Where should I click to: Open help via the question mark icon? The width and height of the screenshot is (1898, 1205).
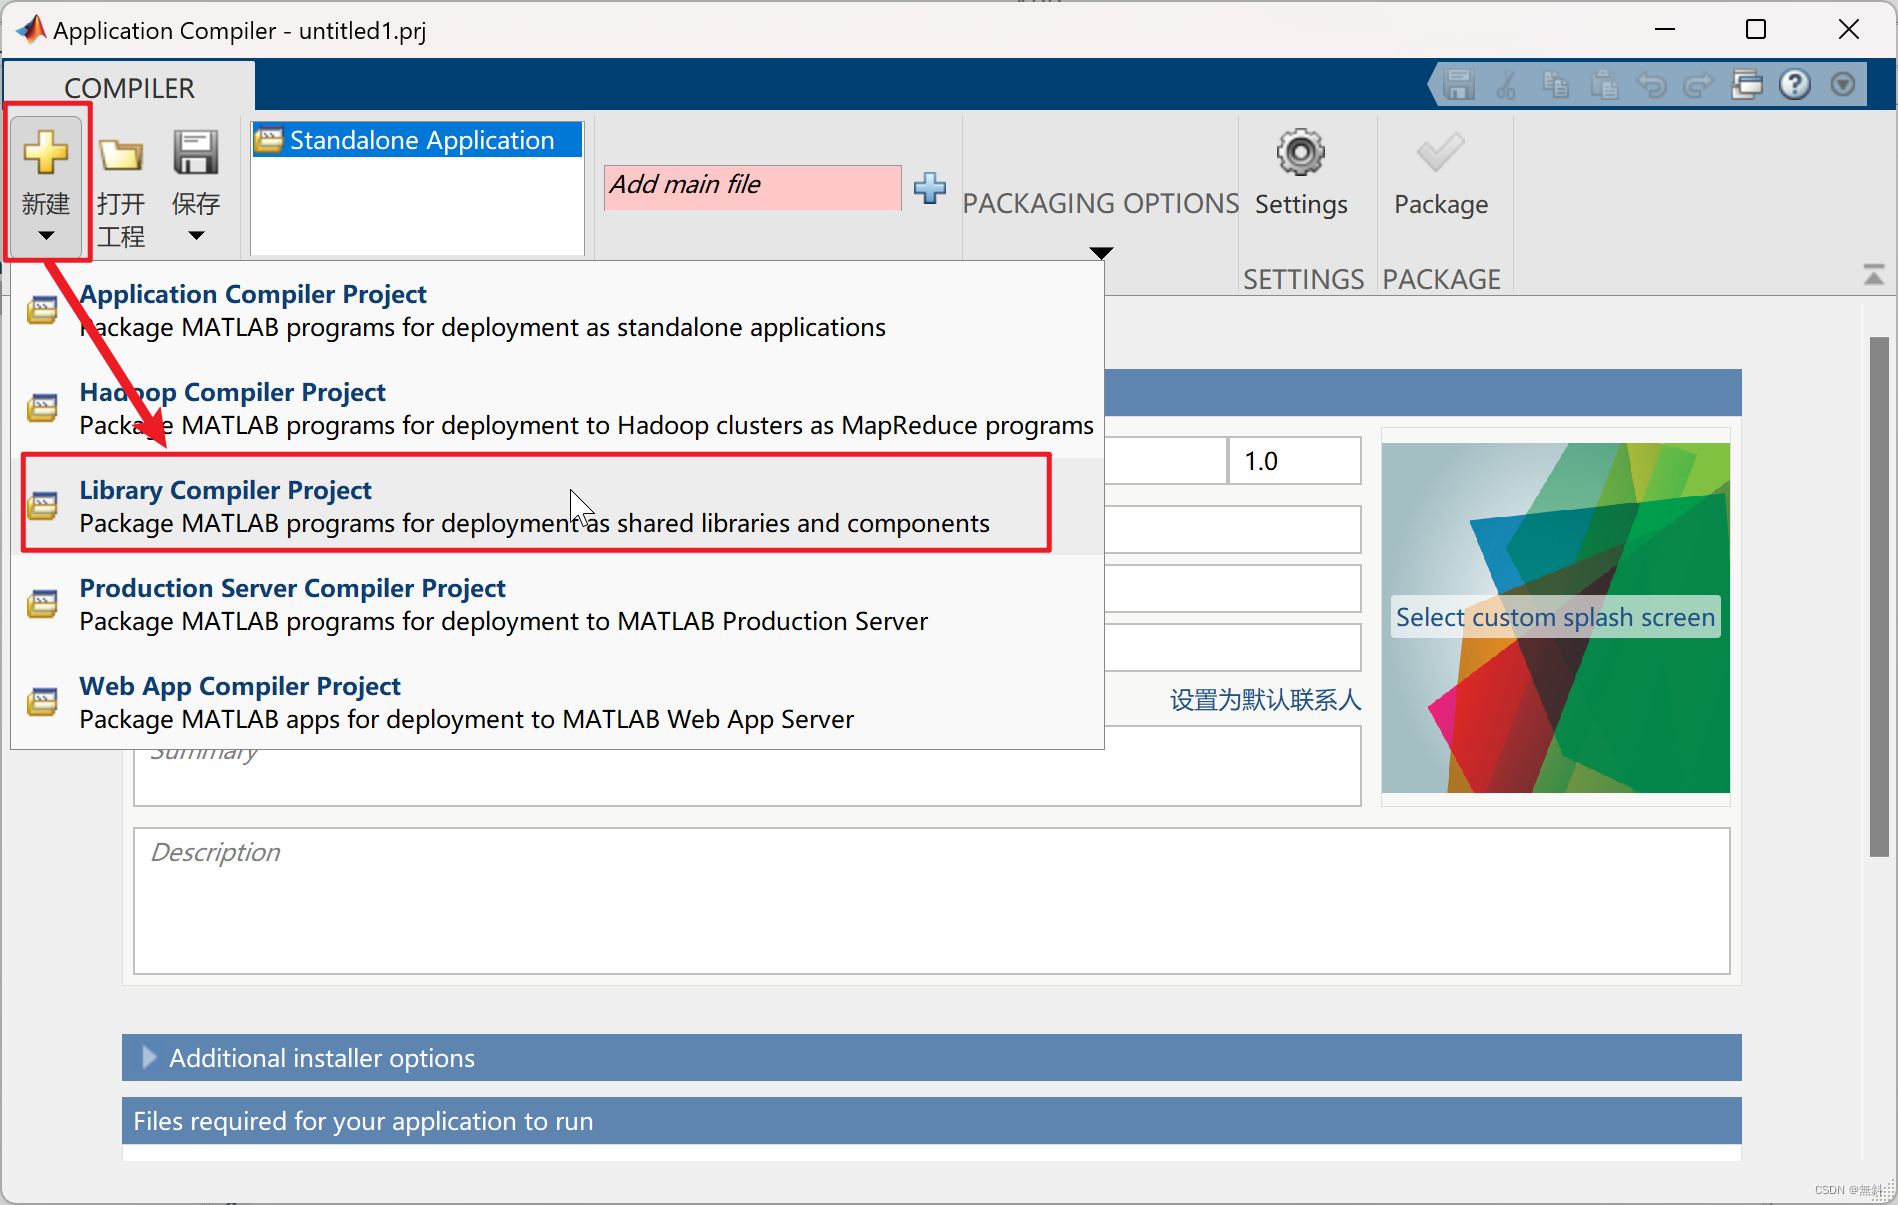[x=1795, y=84]
